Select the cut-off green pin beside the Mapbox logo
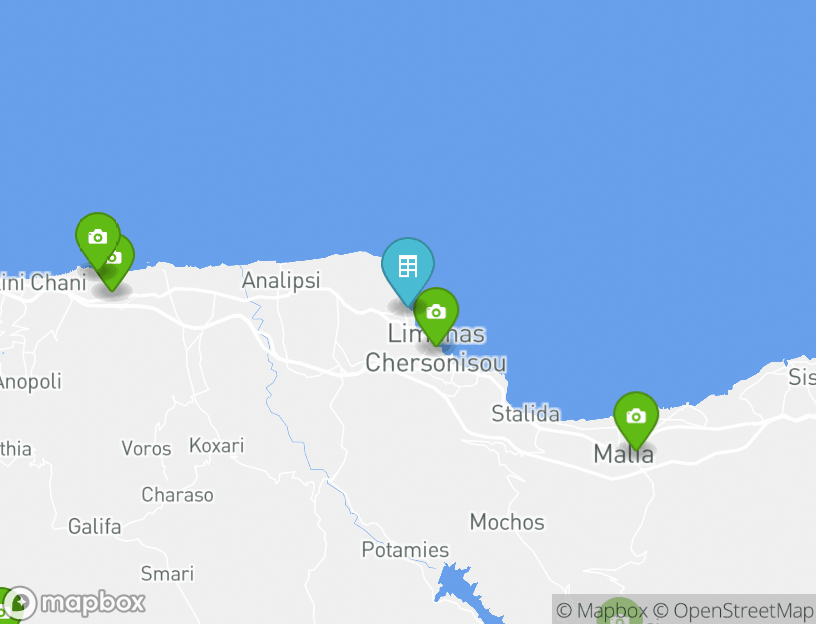816x624 pixels. 6,606
